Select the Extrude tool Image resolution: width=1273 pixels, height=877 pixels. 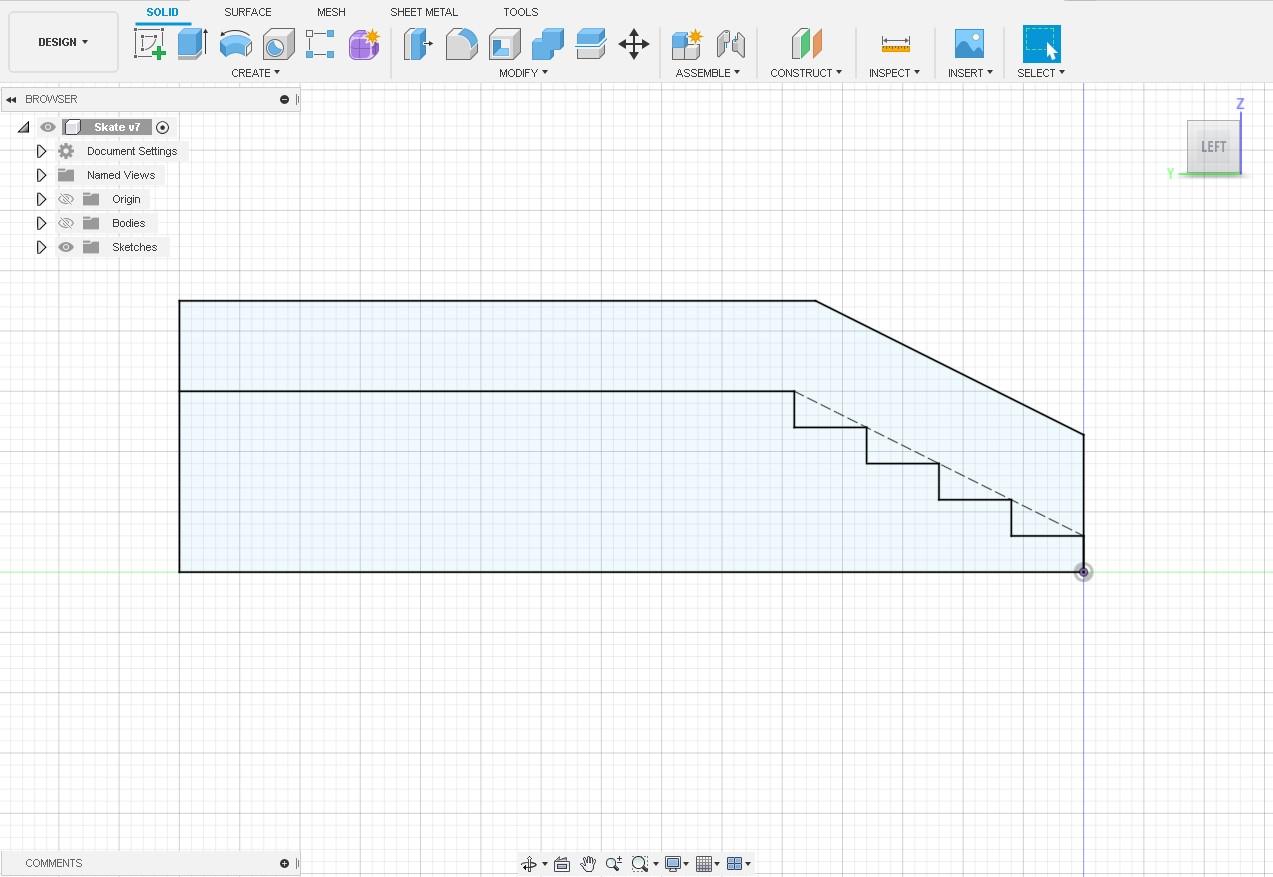pos(192,44)
